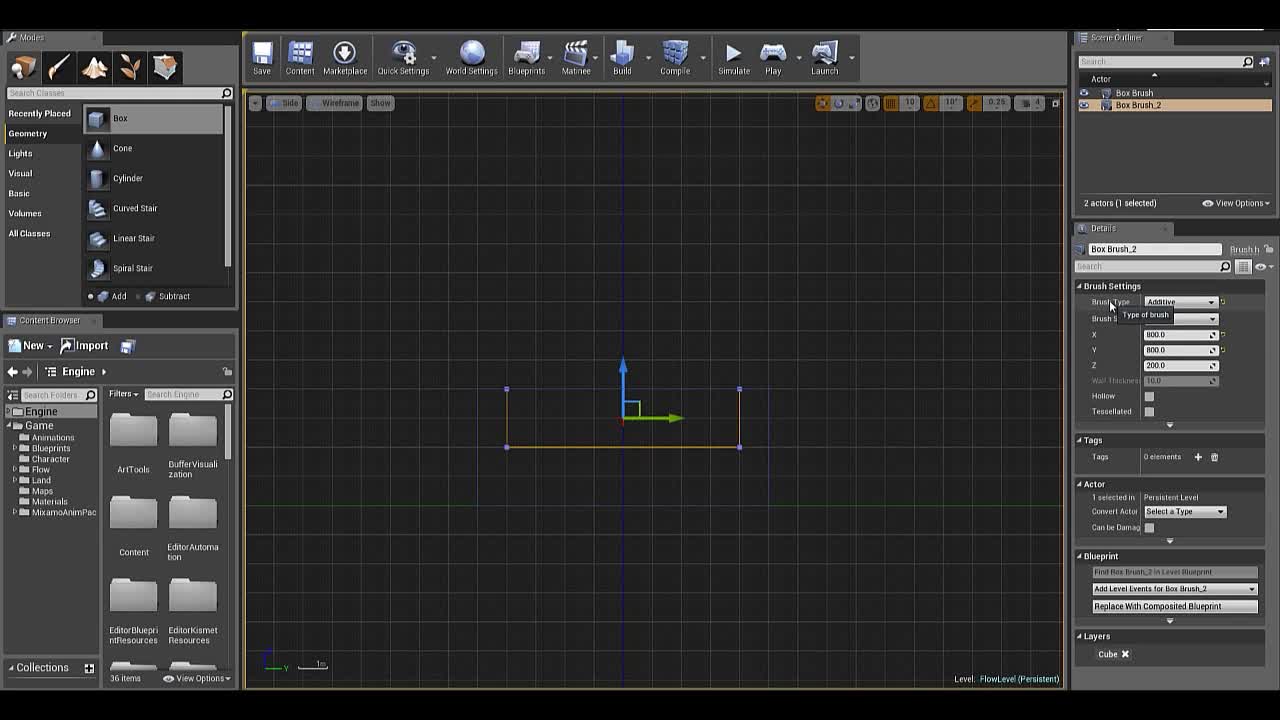Click the Import button
Viewport: 1280px width, 720px height.
pyautogui.click(x=85, y=346)
